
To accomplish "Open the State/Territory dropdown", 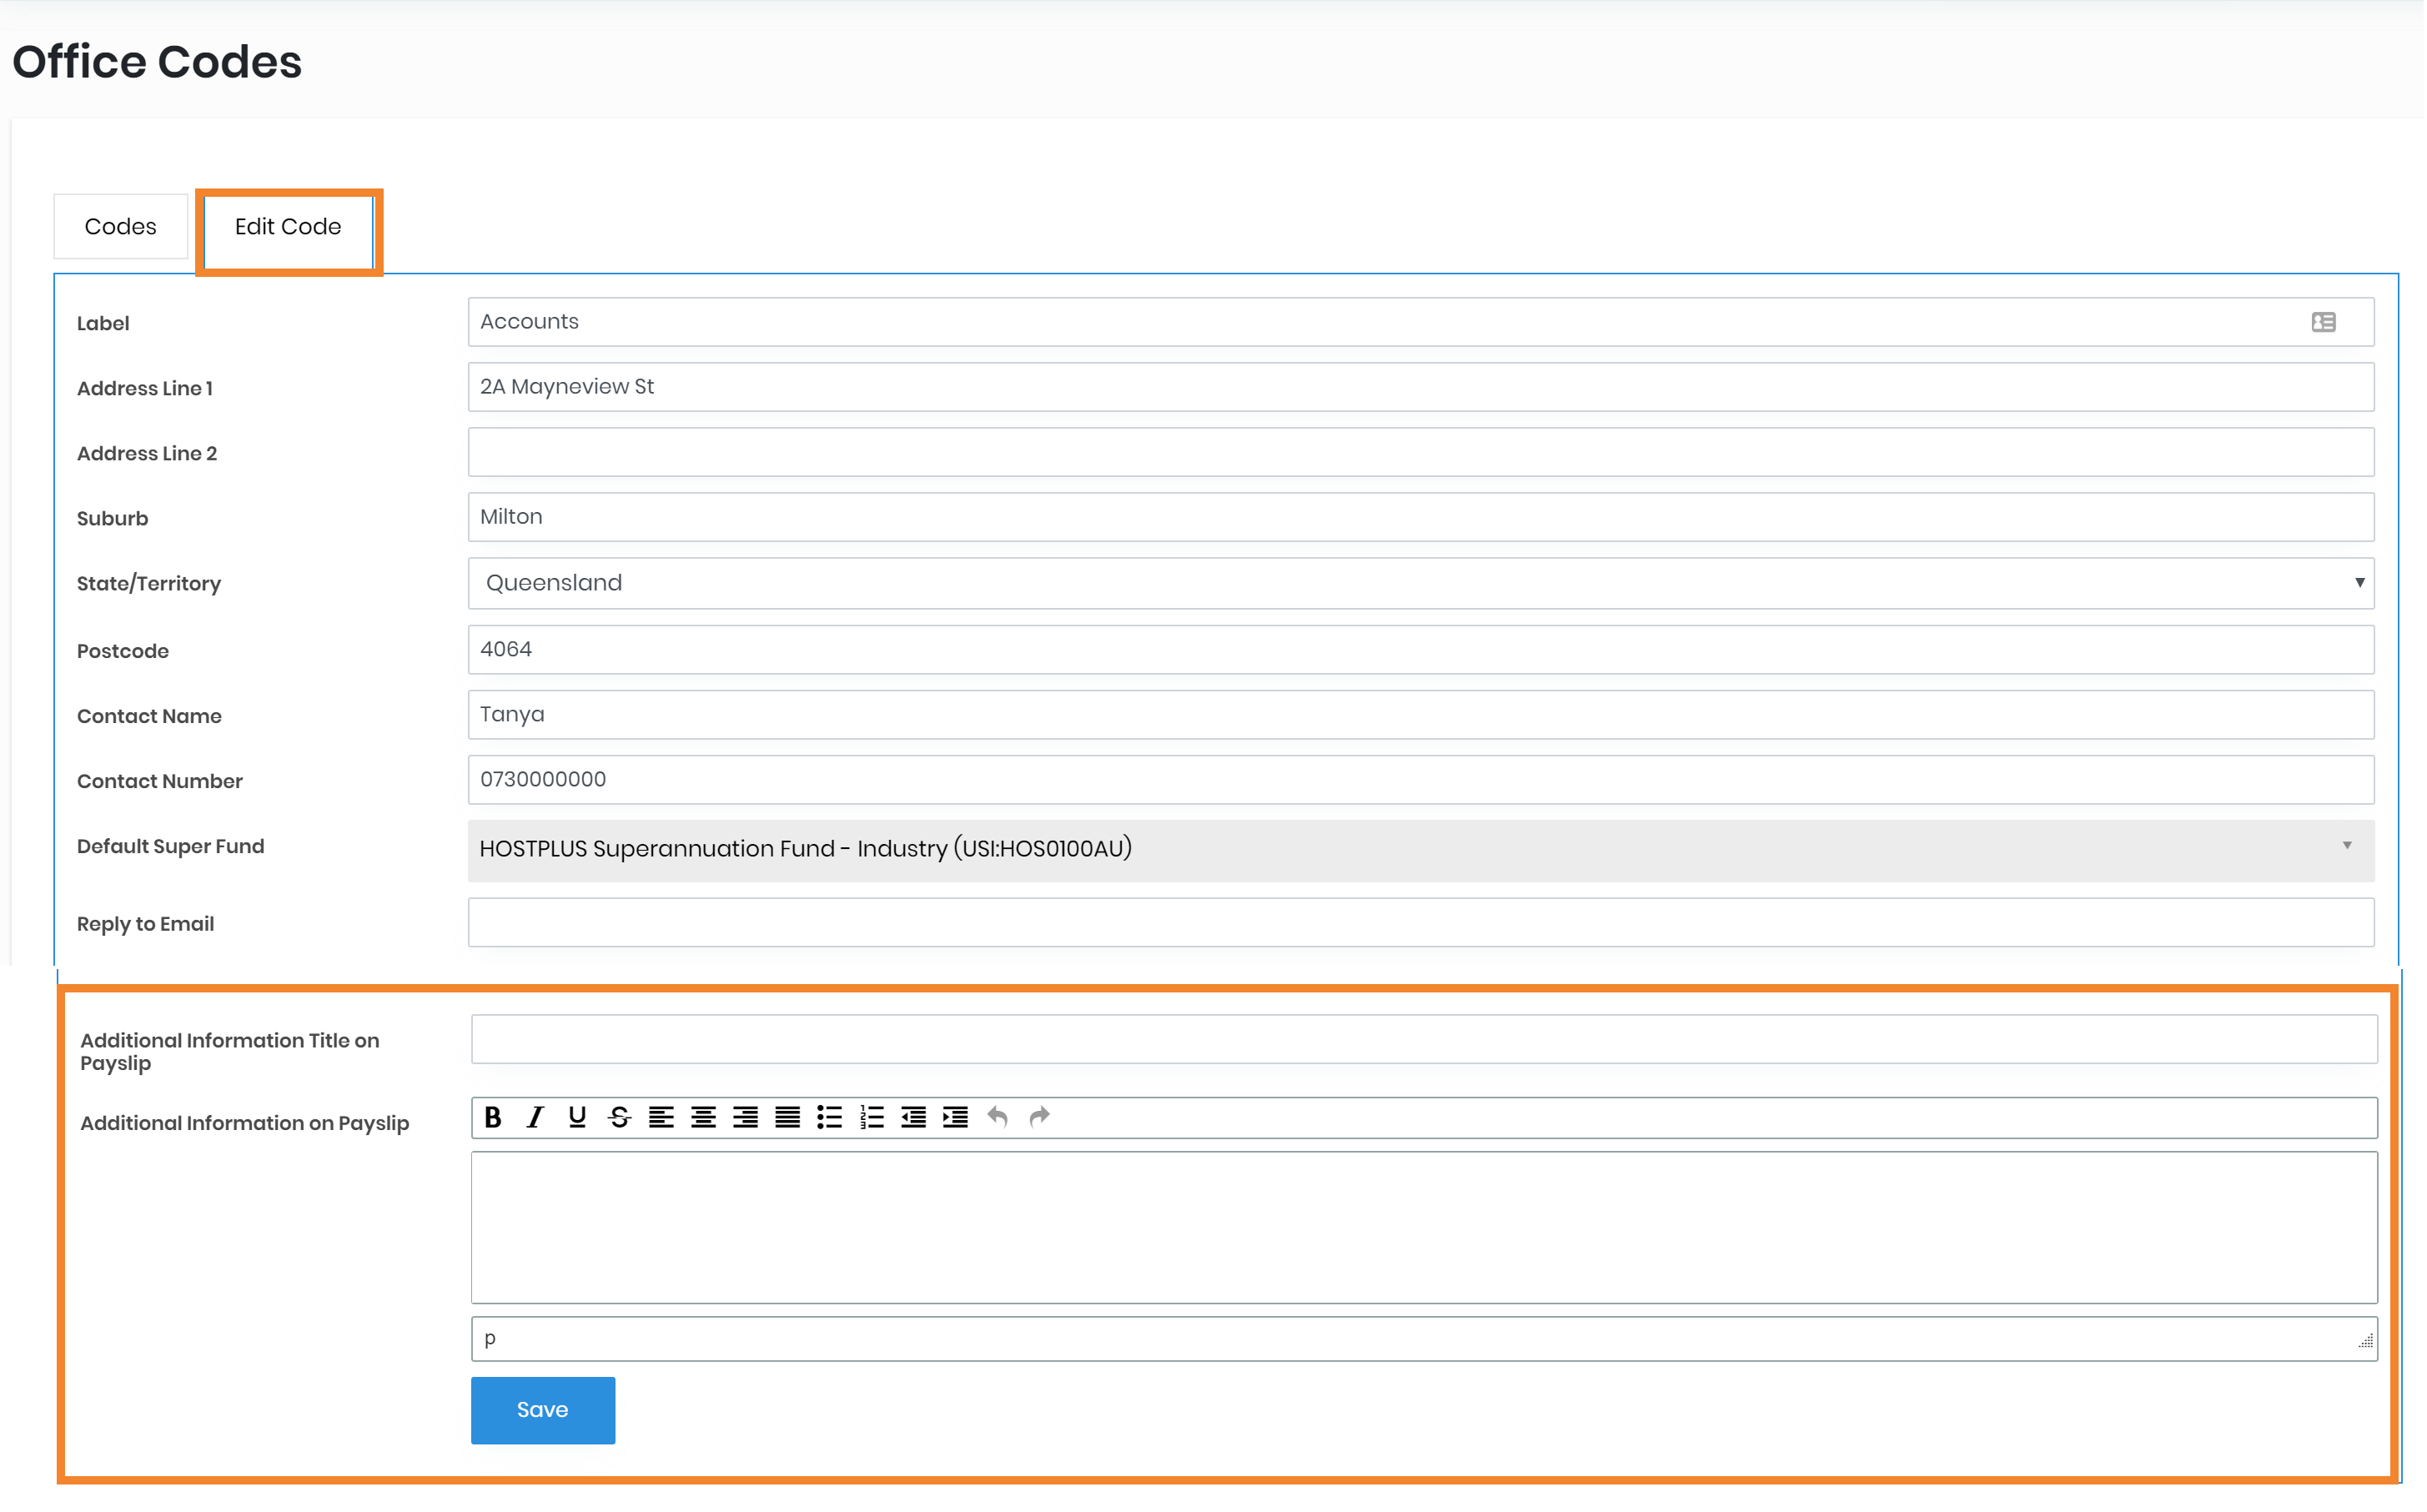I will click(x=1420, y=583).
